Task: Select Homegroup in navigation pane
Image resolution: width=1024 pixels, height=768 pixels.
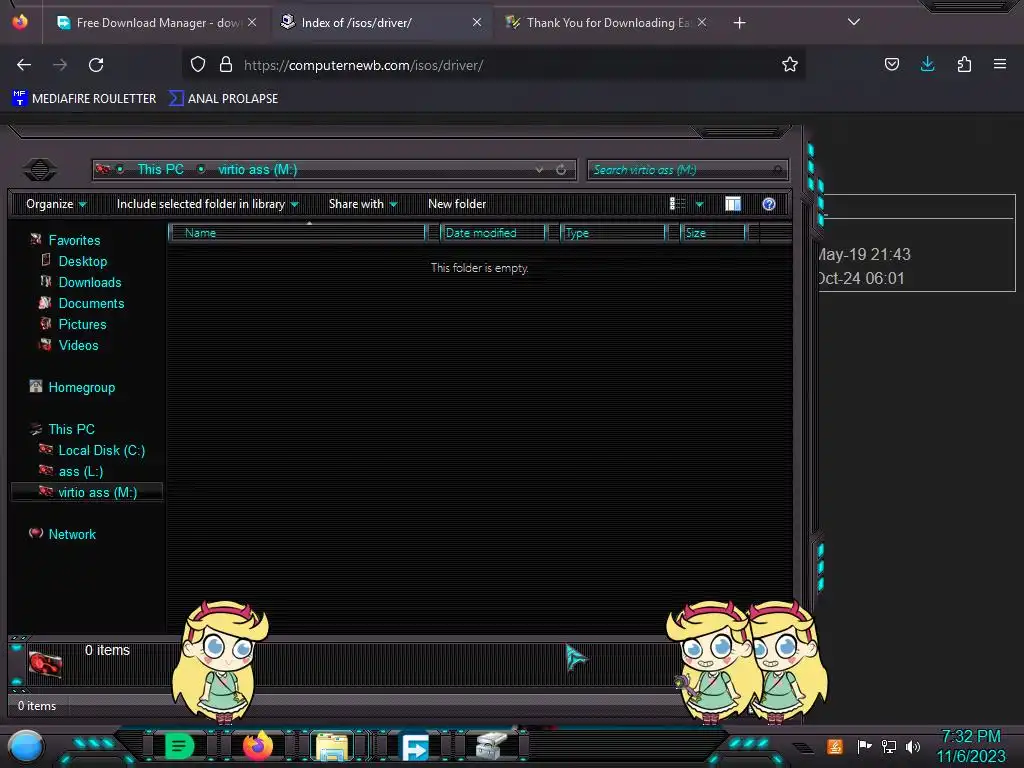Action: click(81, 387)
